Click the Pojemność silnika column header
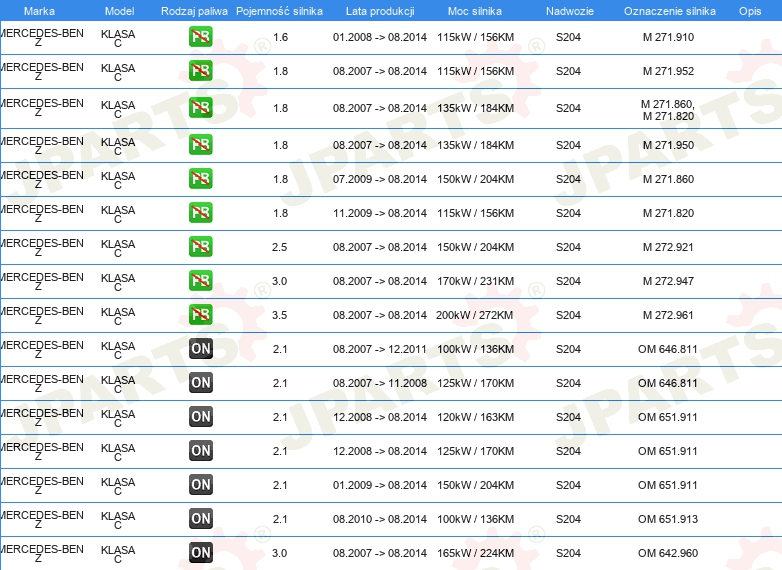Image resolution: width=782 pixels, height=570 pixels. click(279, 11)
